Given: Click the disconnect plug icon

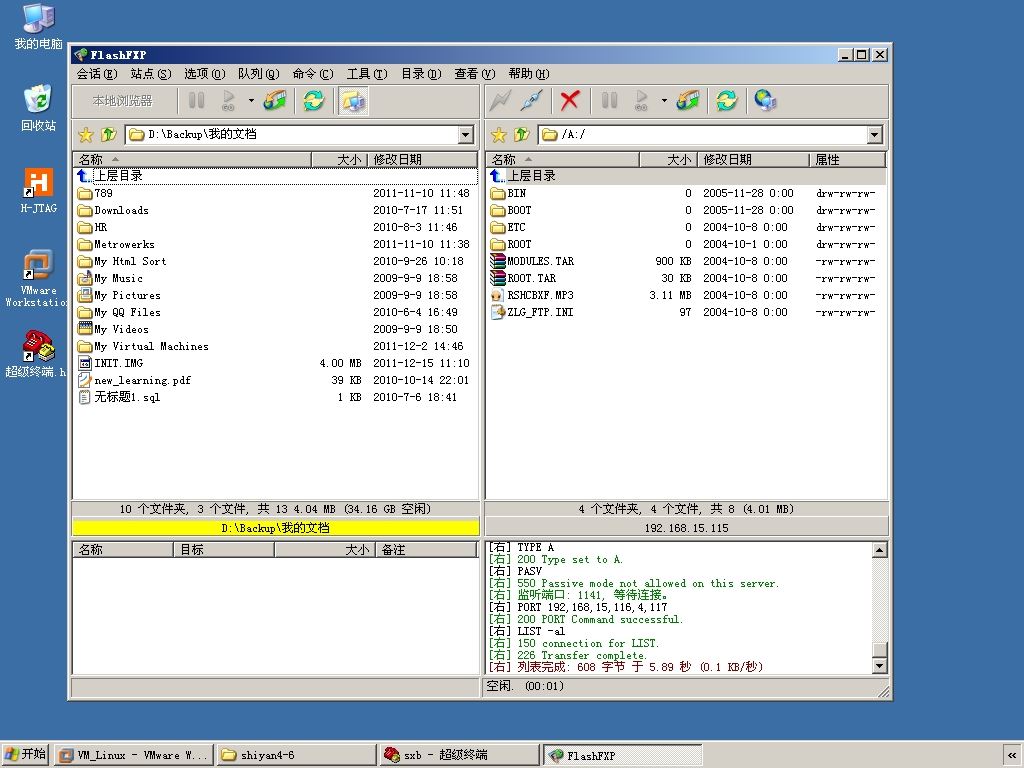Looking at the screenshot, I should (532, 101).
